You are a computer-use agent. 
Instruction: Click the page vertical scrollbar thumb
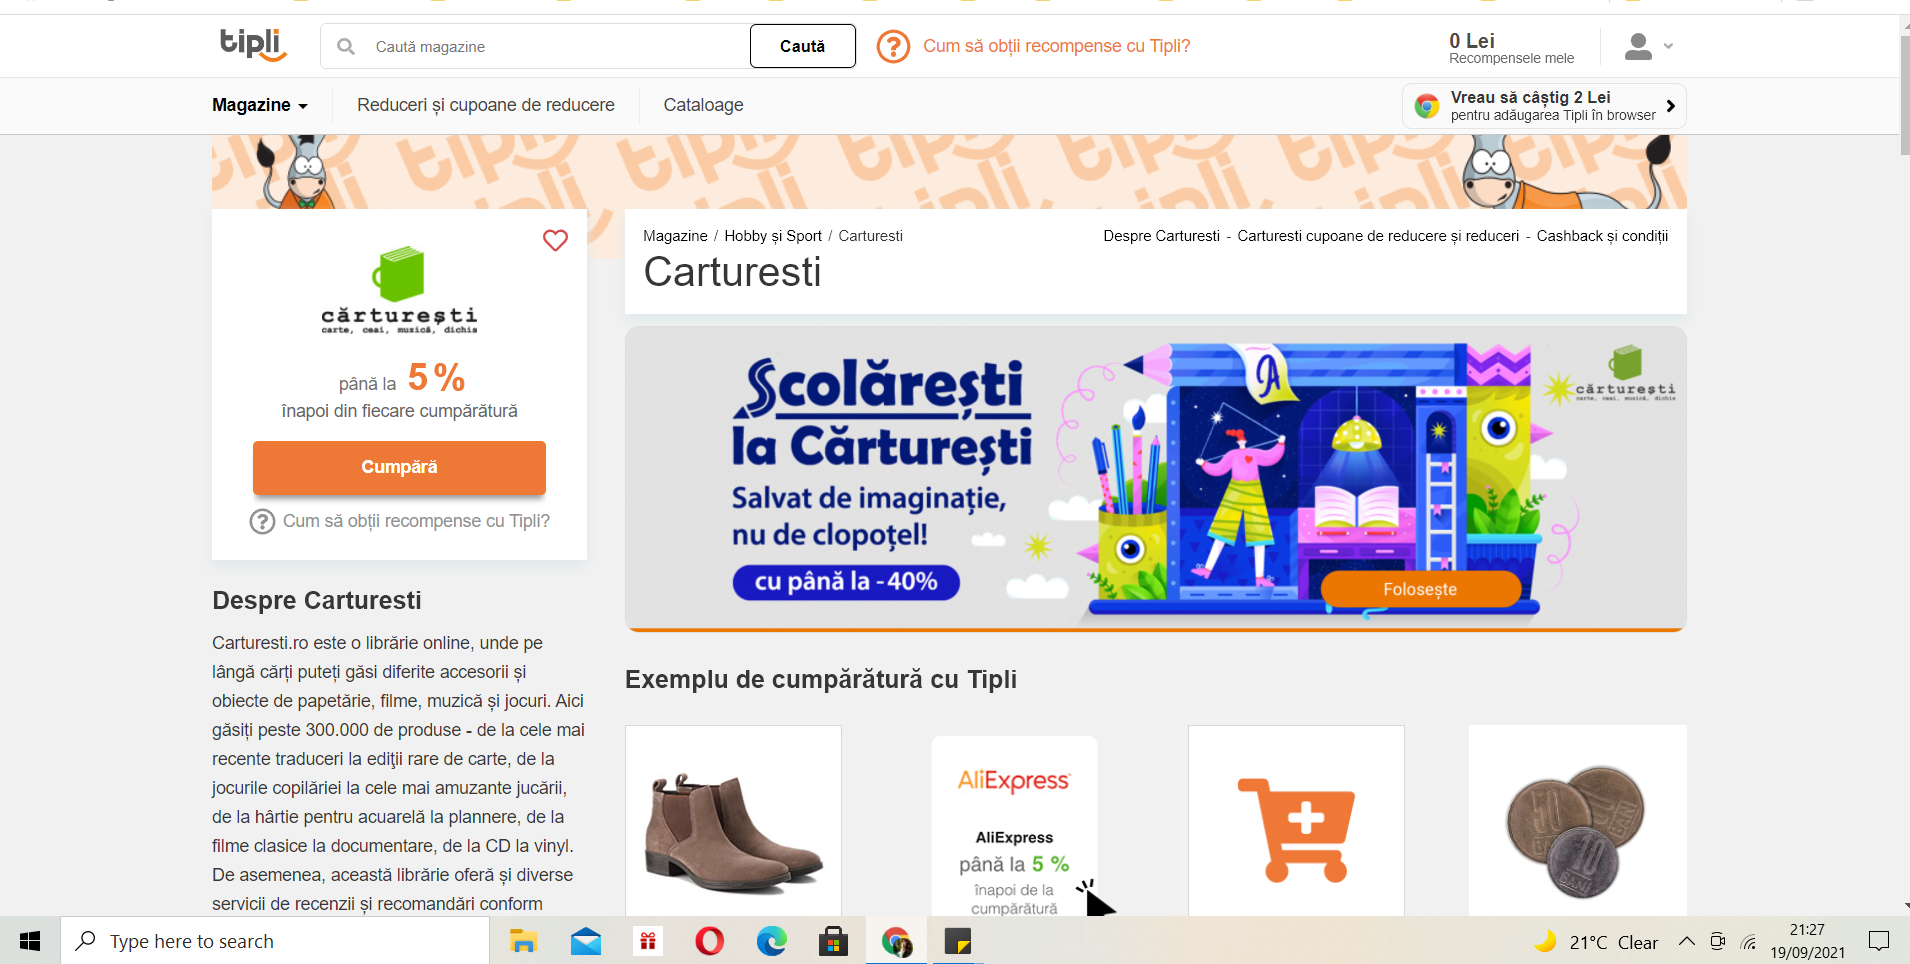click(x=1904, y=95)
